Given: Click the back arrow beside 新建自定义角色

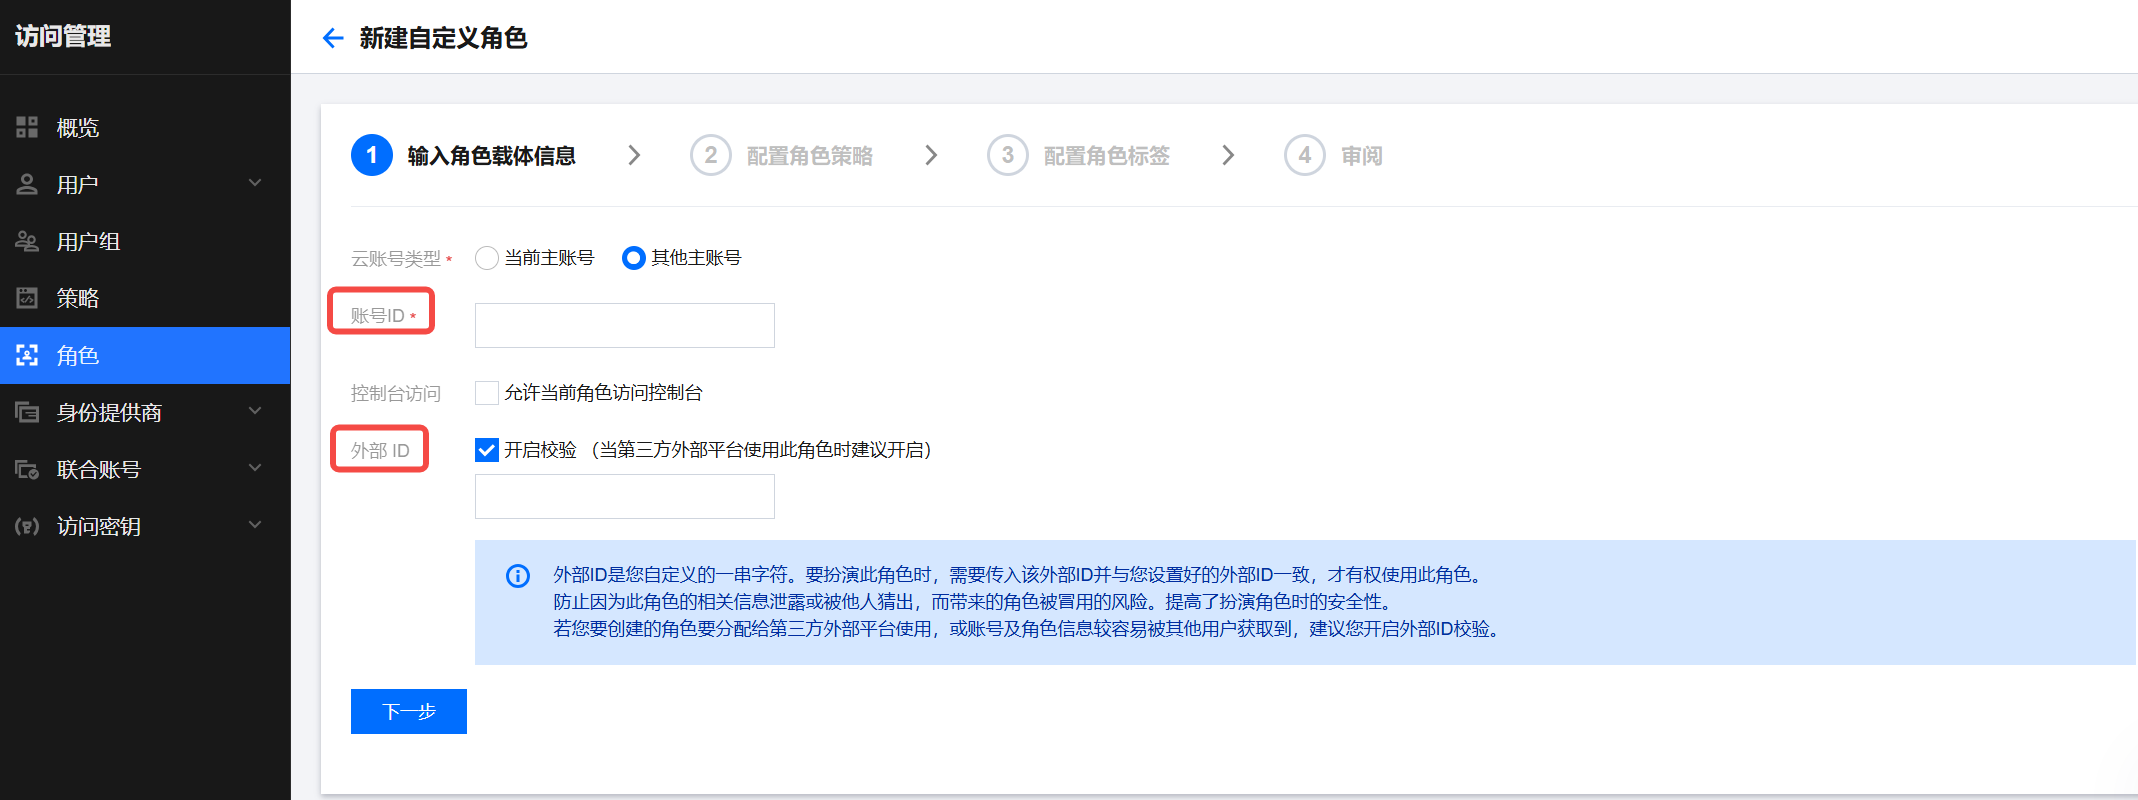Looking at the screenshot, I should click(x=333, y=38).
